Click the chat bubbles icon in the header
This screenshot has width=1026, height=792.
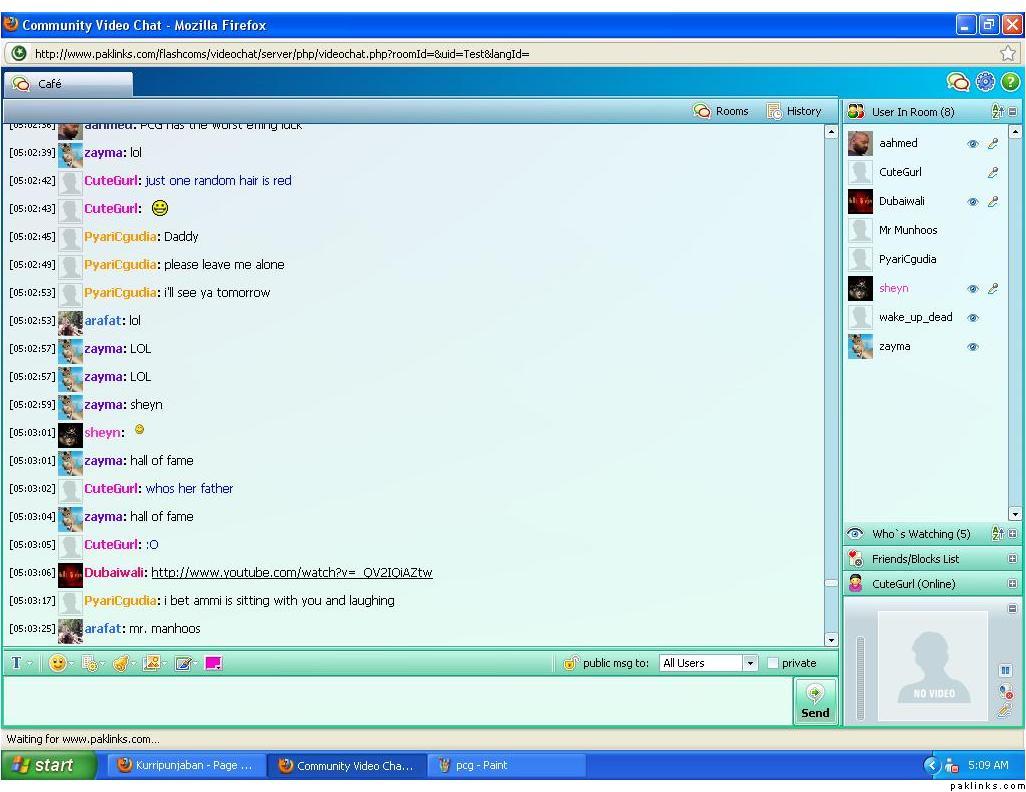957,82
